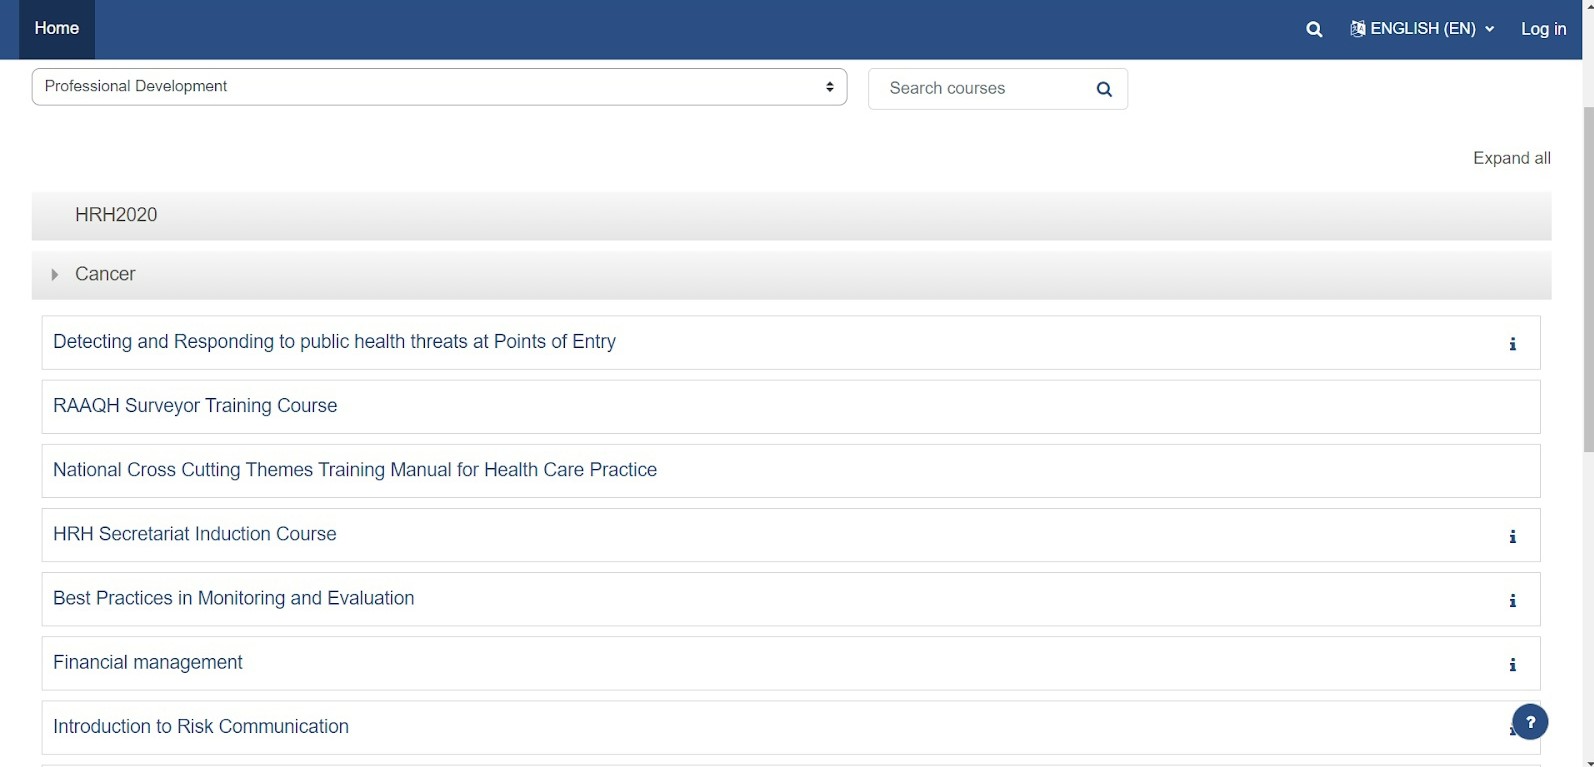The height and width of the screenshot is (767, 1594).
Task: Click the search icon in top navigation bar
Action: [x=1314, y=29]
